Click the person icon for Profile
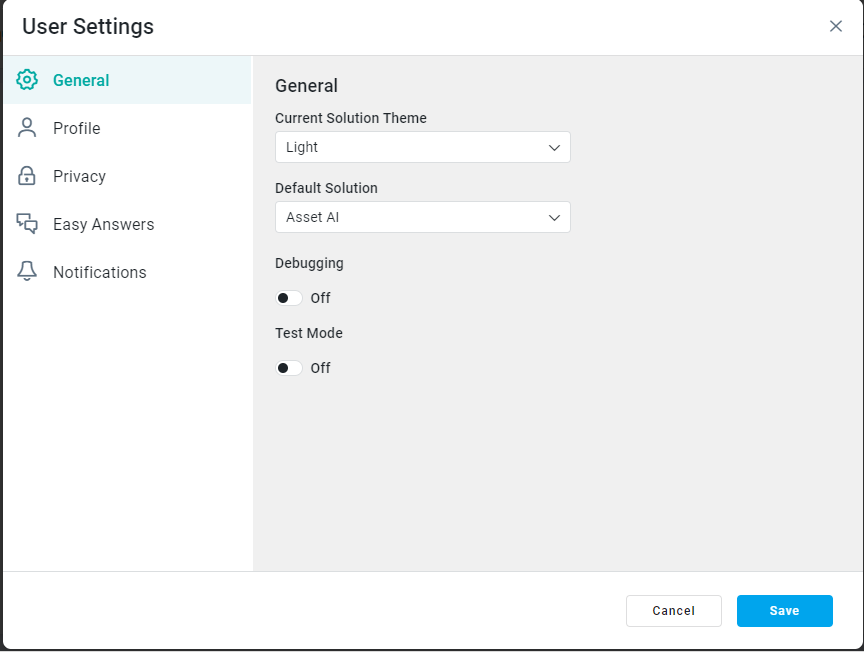Viewport: 864px width, 652px height. (27, 128)
